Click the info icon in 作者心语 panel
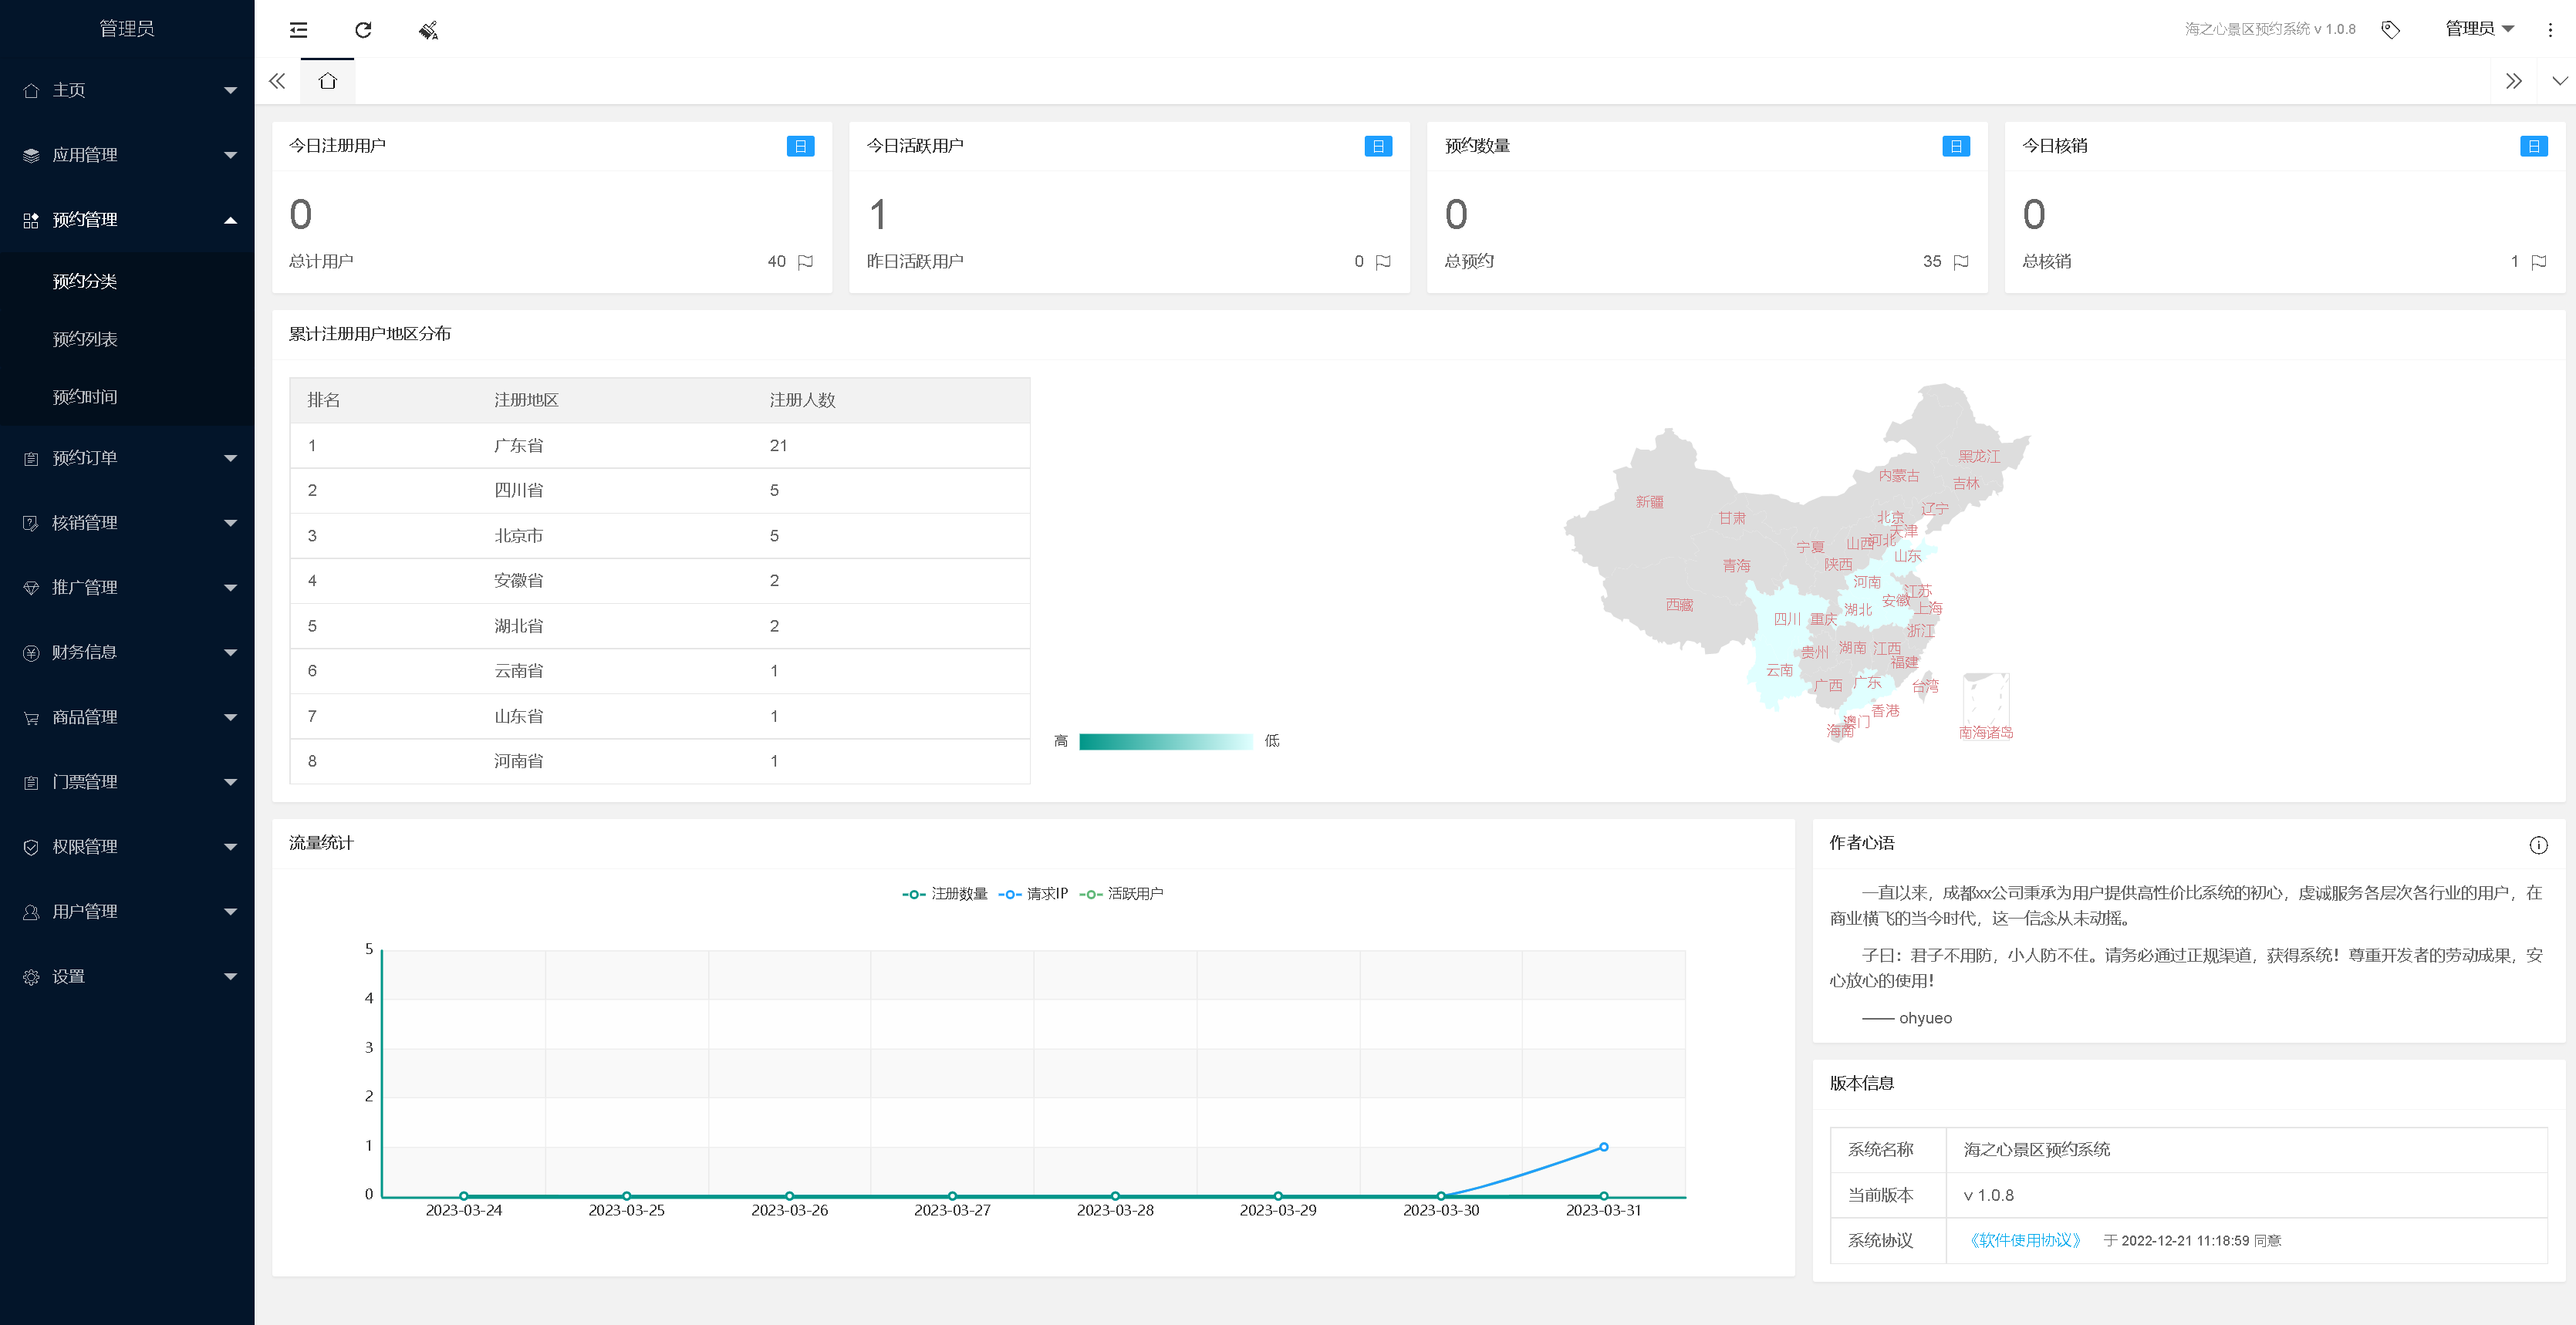This screenshot has height=1325, width=2576. [x=2538, y=845]
